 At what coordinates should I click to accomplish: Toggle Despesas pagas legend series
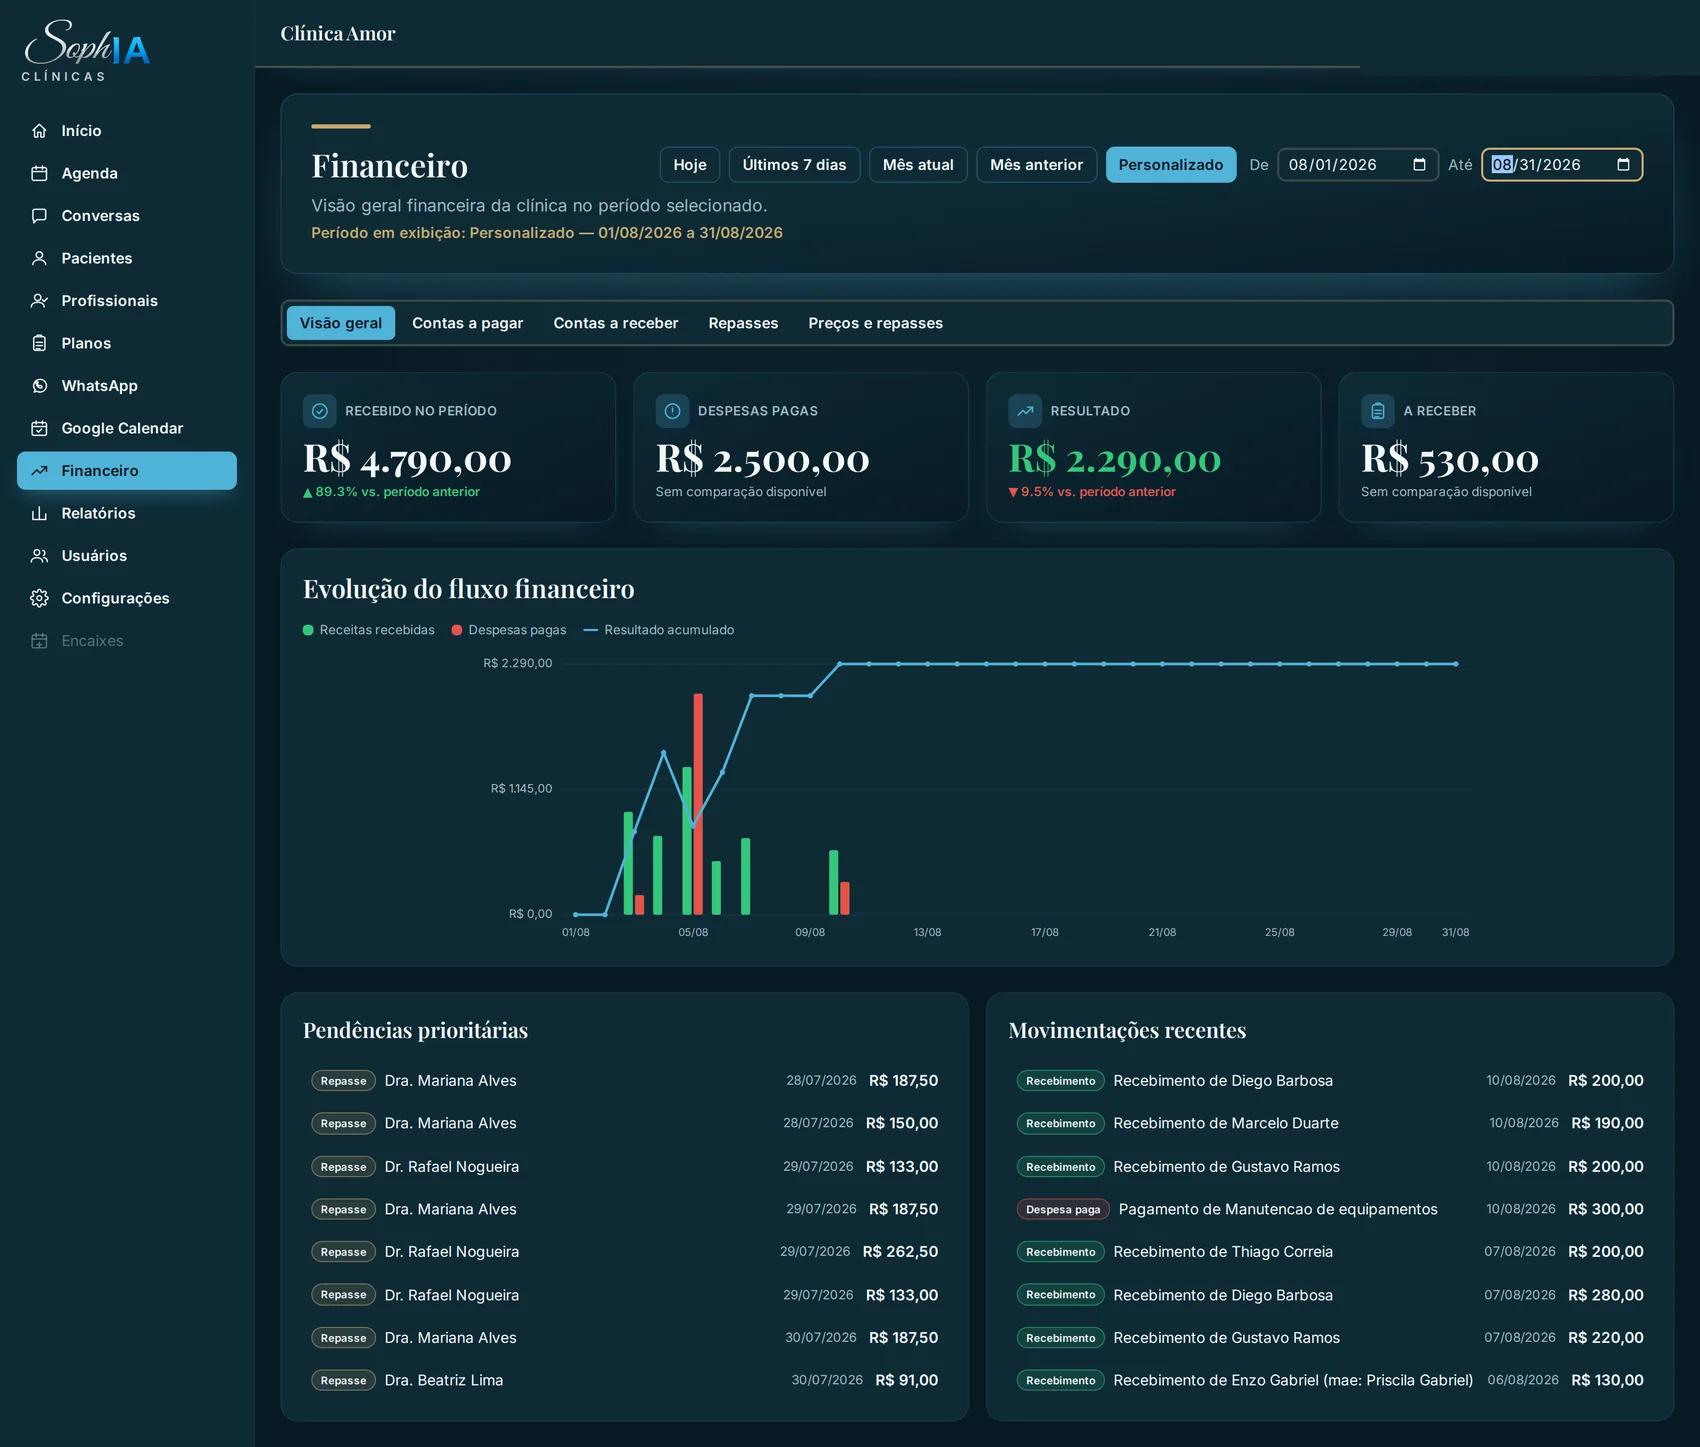tap(509, 630)
